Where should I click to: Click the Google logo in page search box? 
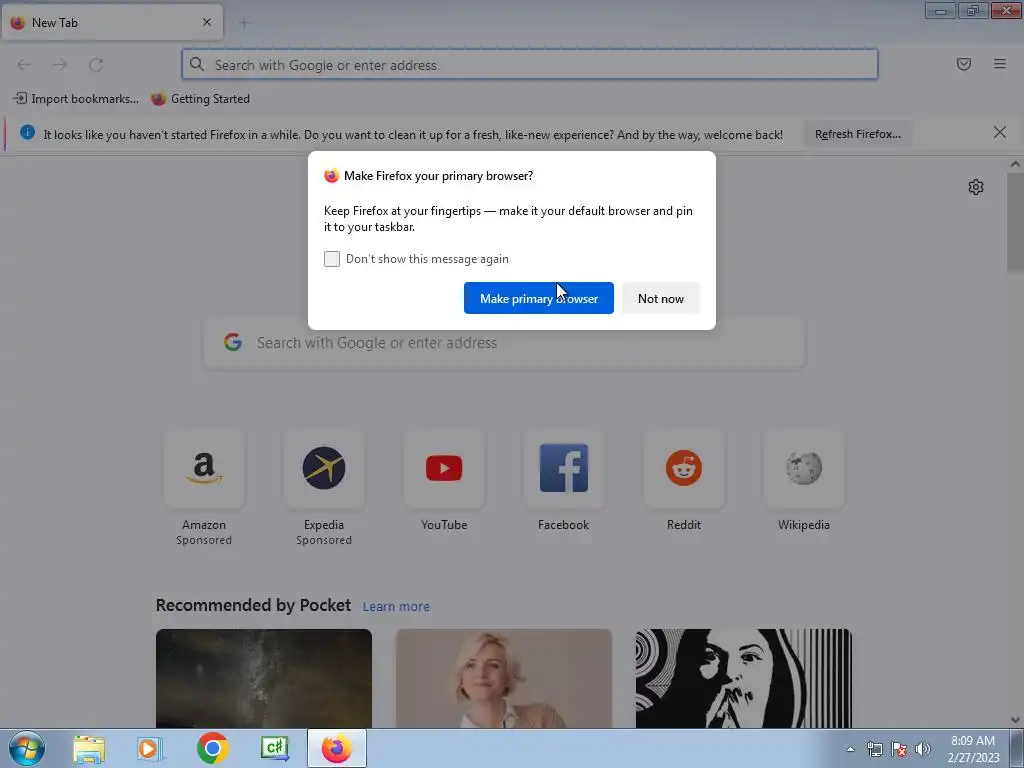(233, 342)
